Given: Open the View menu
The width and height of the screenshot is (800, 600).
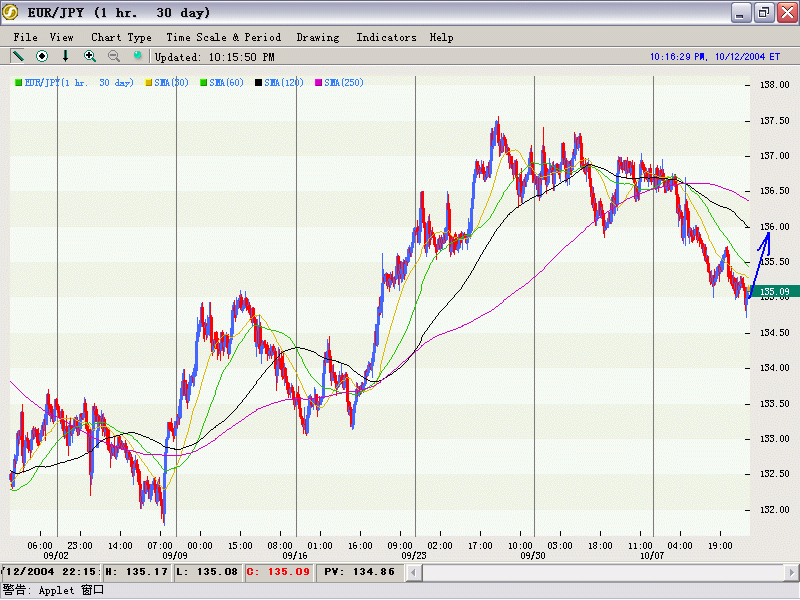Looking at the screenshot, I should [x=62, y=37].
